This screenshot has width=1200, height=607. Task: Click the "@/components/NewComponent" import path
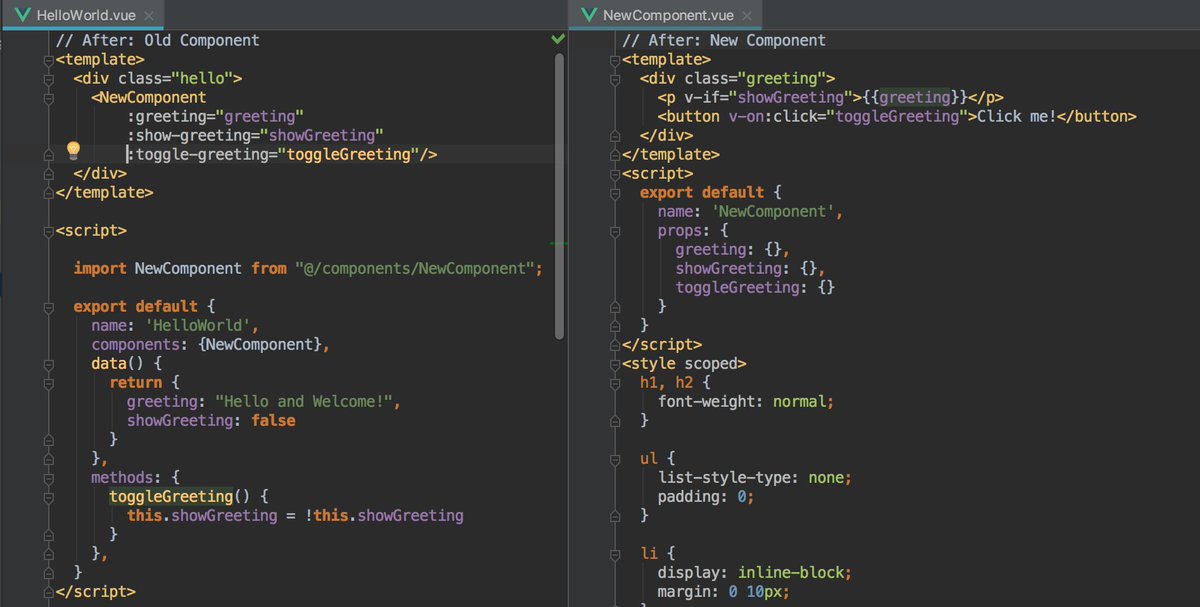click(x=414, y=269)
